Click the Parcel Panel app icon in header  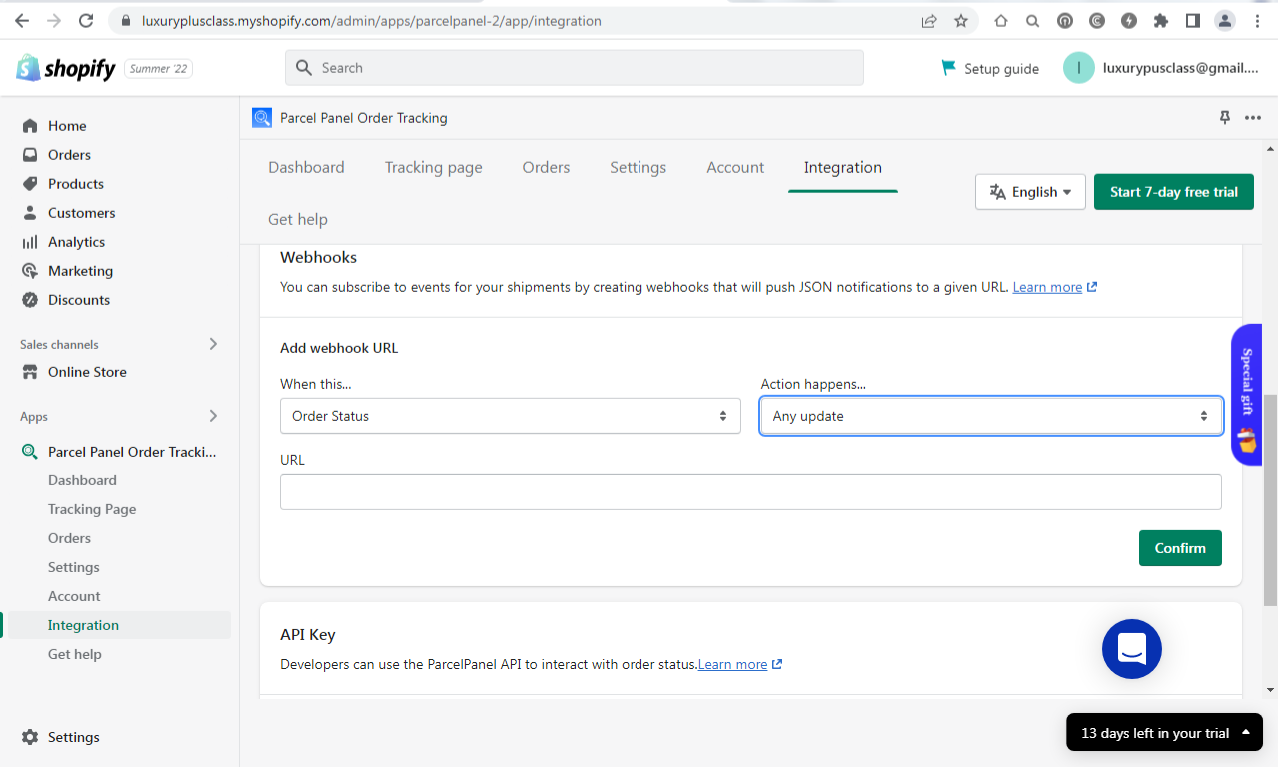(x=262, y=118)
